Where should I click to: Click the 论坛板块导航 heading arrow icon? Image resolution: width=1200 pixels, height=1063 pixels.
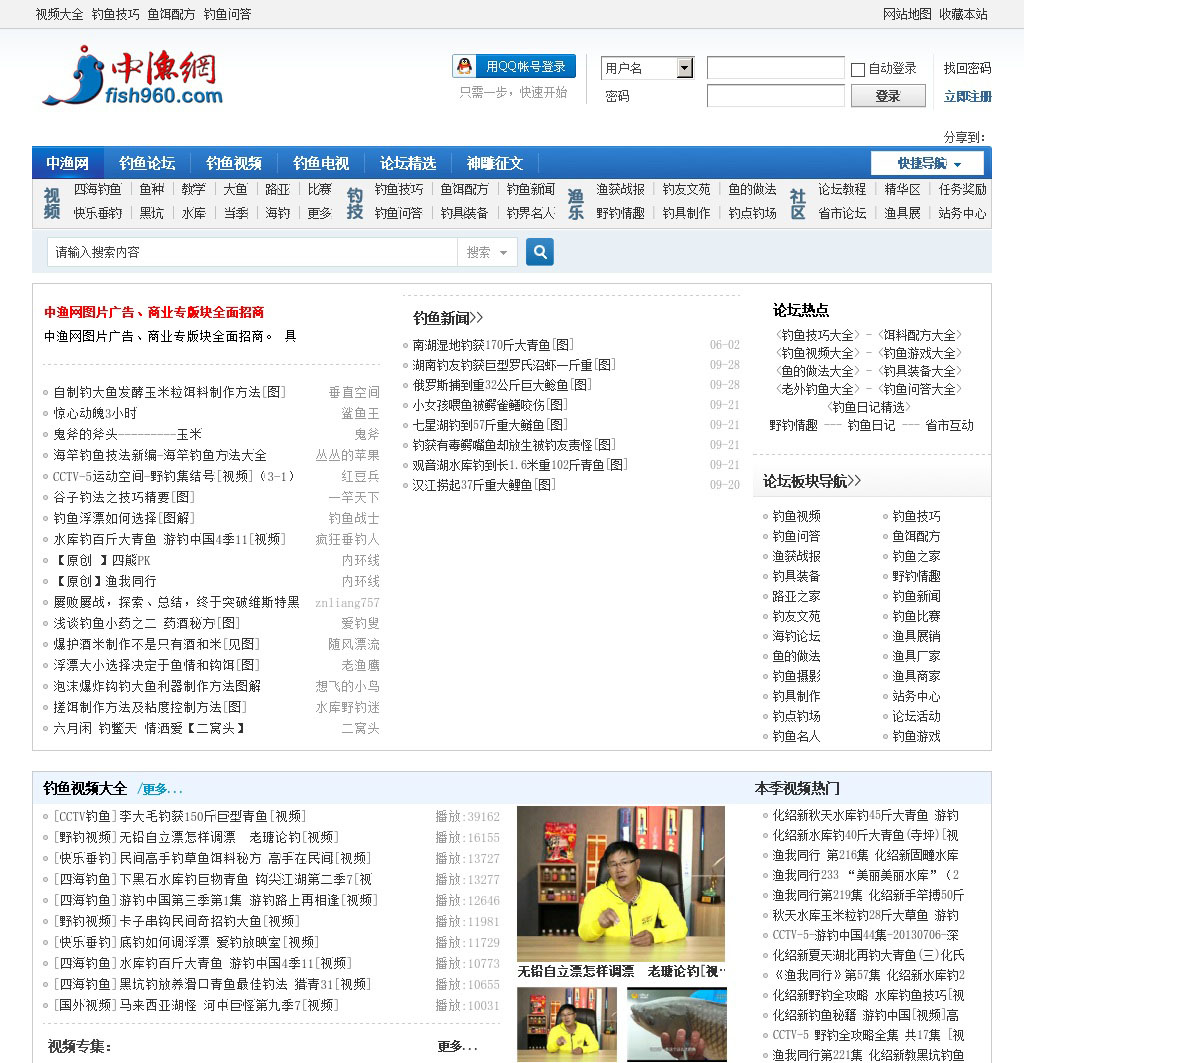tap(854, 481)
